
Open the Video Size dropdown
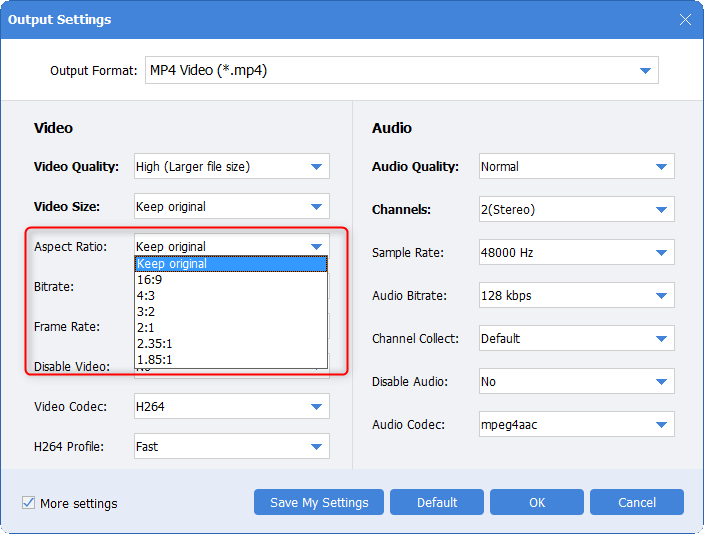232,206
